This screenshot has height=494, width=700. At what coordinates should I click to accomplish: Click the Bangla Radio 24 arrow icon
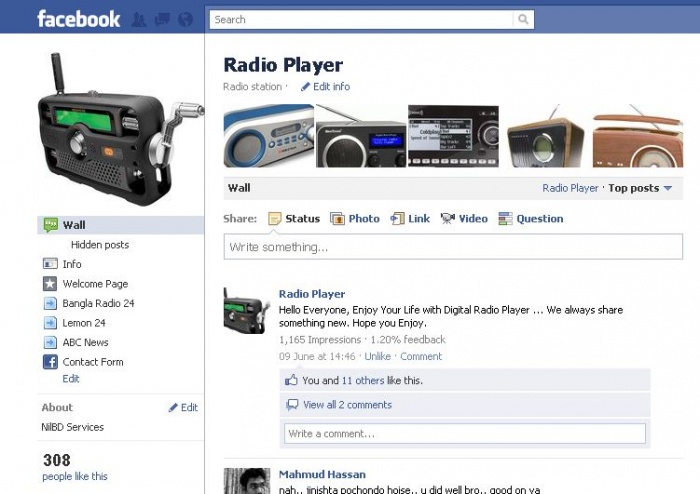50,303
